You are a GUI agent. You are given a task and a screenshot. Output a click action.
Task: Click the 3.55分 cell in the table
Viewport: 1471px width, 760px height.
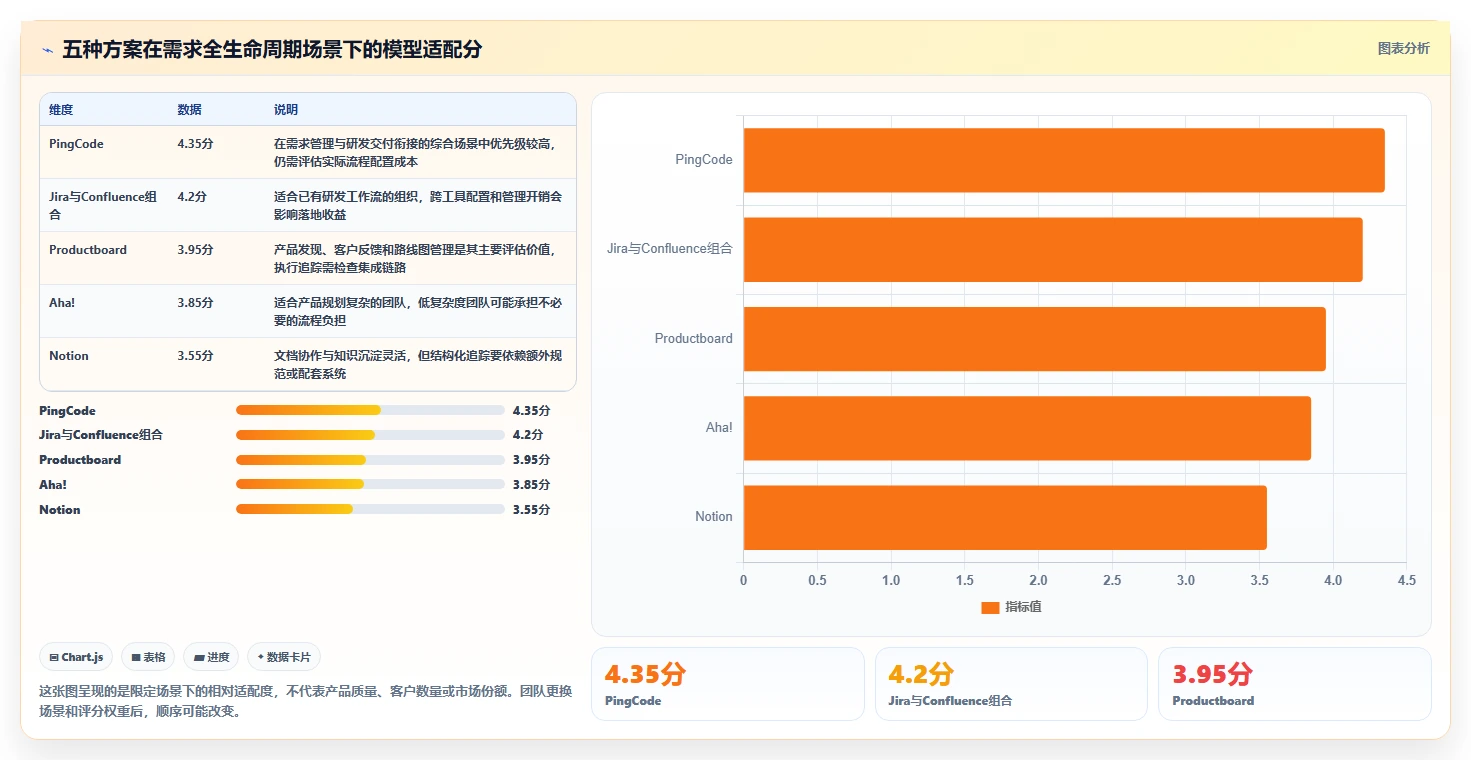[195, 356]
